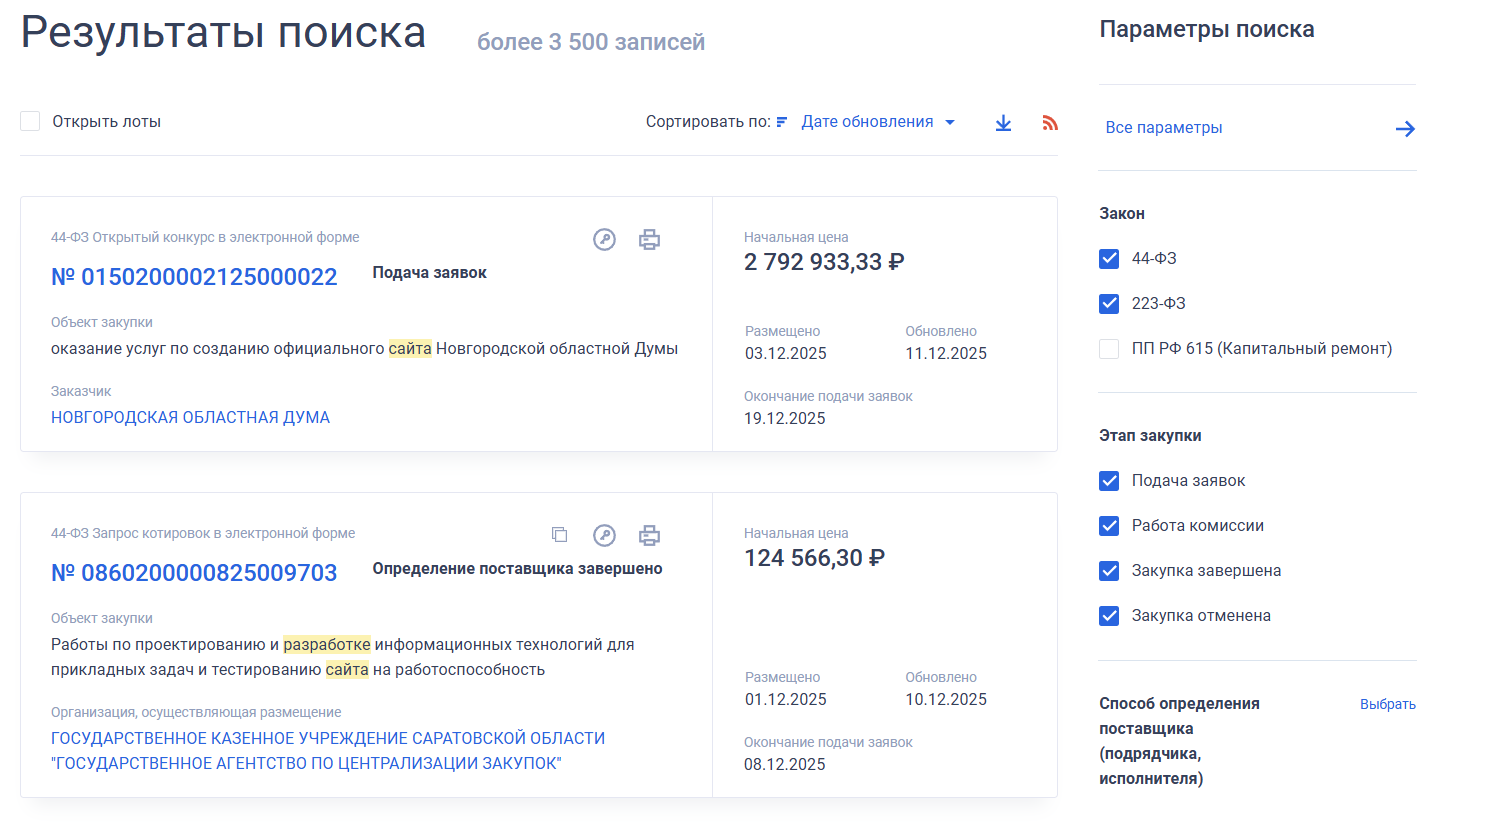The image size is (1502, 829).
Task: Check the Открыть лоты checkbox
Action: pyautogui.click(x=30, y=120)
